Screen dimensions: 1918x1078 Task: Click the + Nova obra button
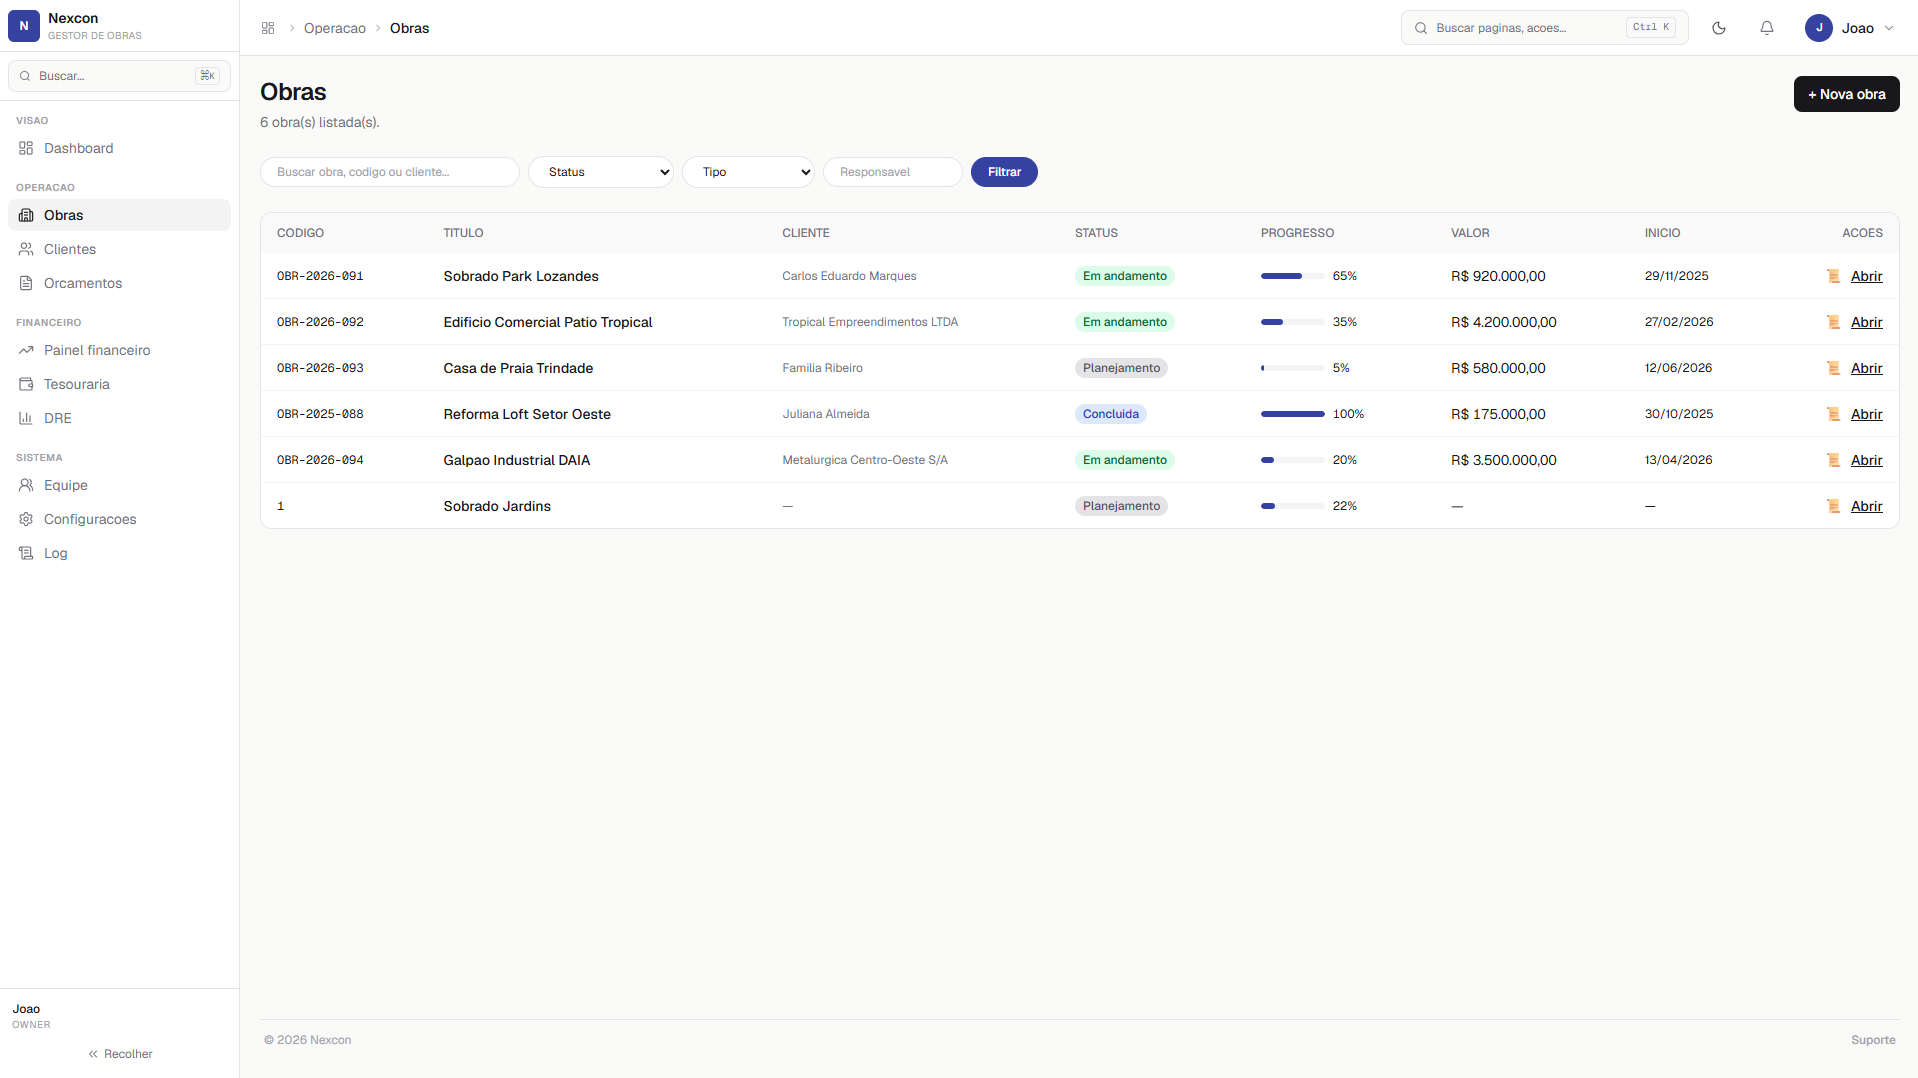pos(1846,94)
